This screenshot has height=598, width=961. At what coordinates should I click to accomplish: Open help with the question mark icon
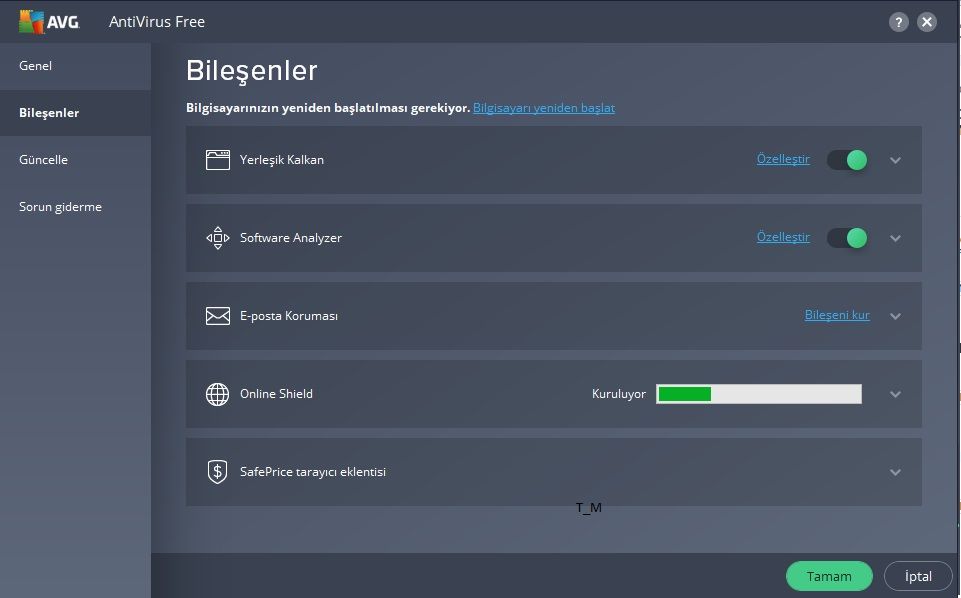coord(898,22)
